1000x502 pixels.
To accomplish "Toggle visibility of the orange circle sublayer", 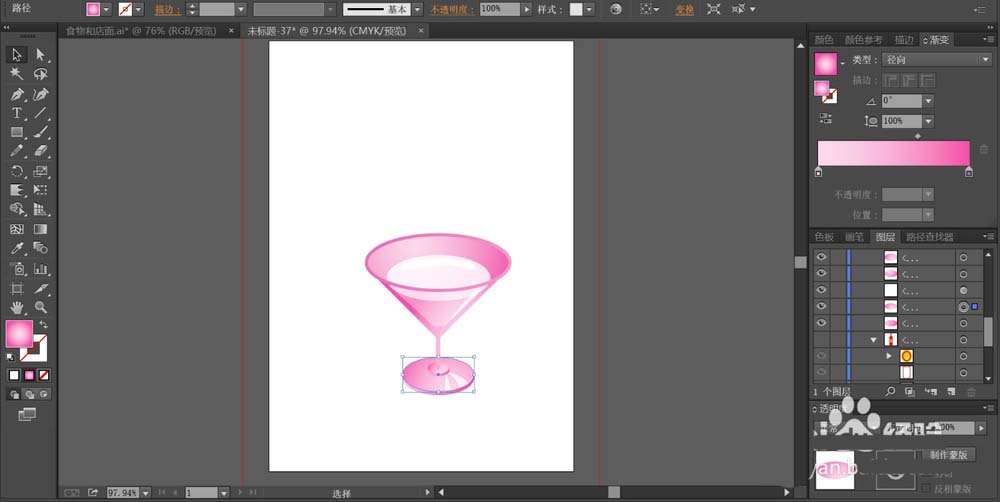I will tap(821, 356).
